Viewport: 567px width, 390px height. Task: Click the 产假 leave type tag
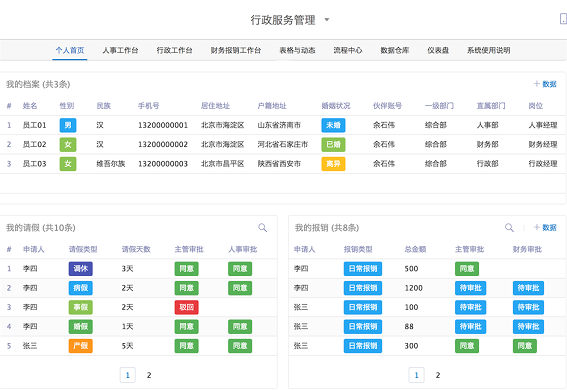pos(81,346)
